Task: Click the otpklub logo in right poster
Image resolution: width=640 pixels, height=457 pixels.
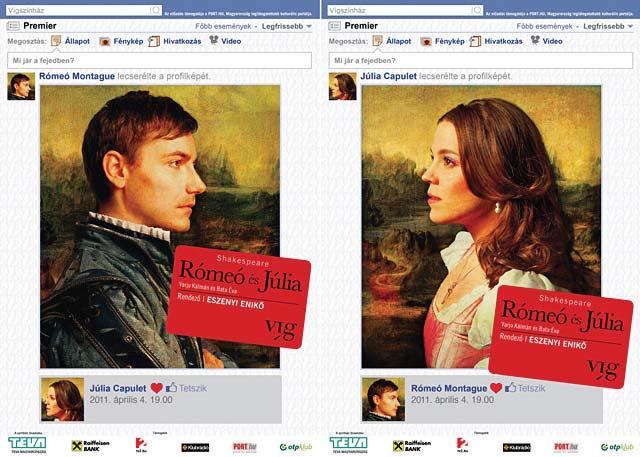Action: click(x=617, y=447)
